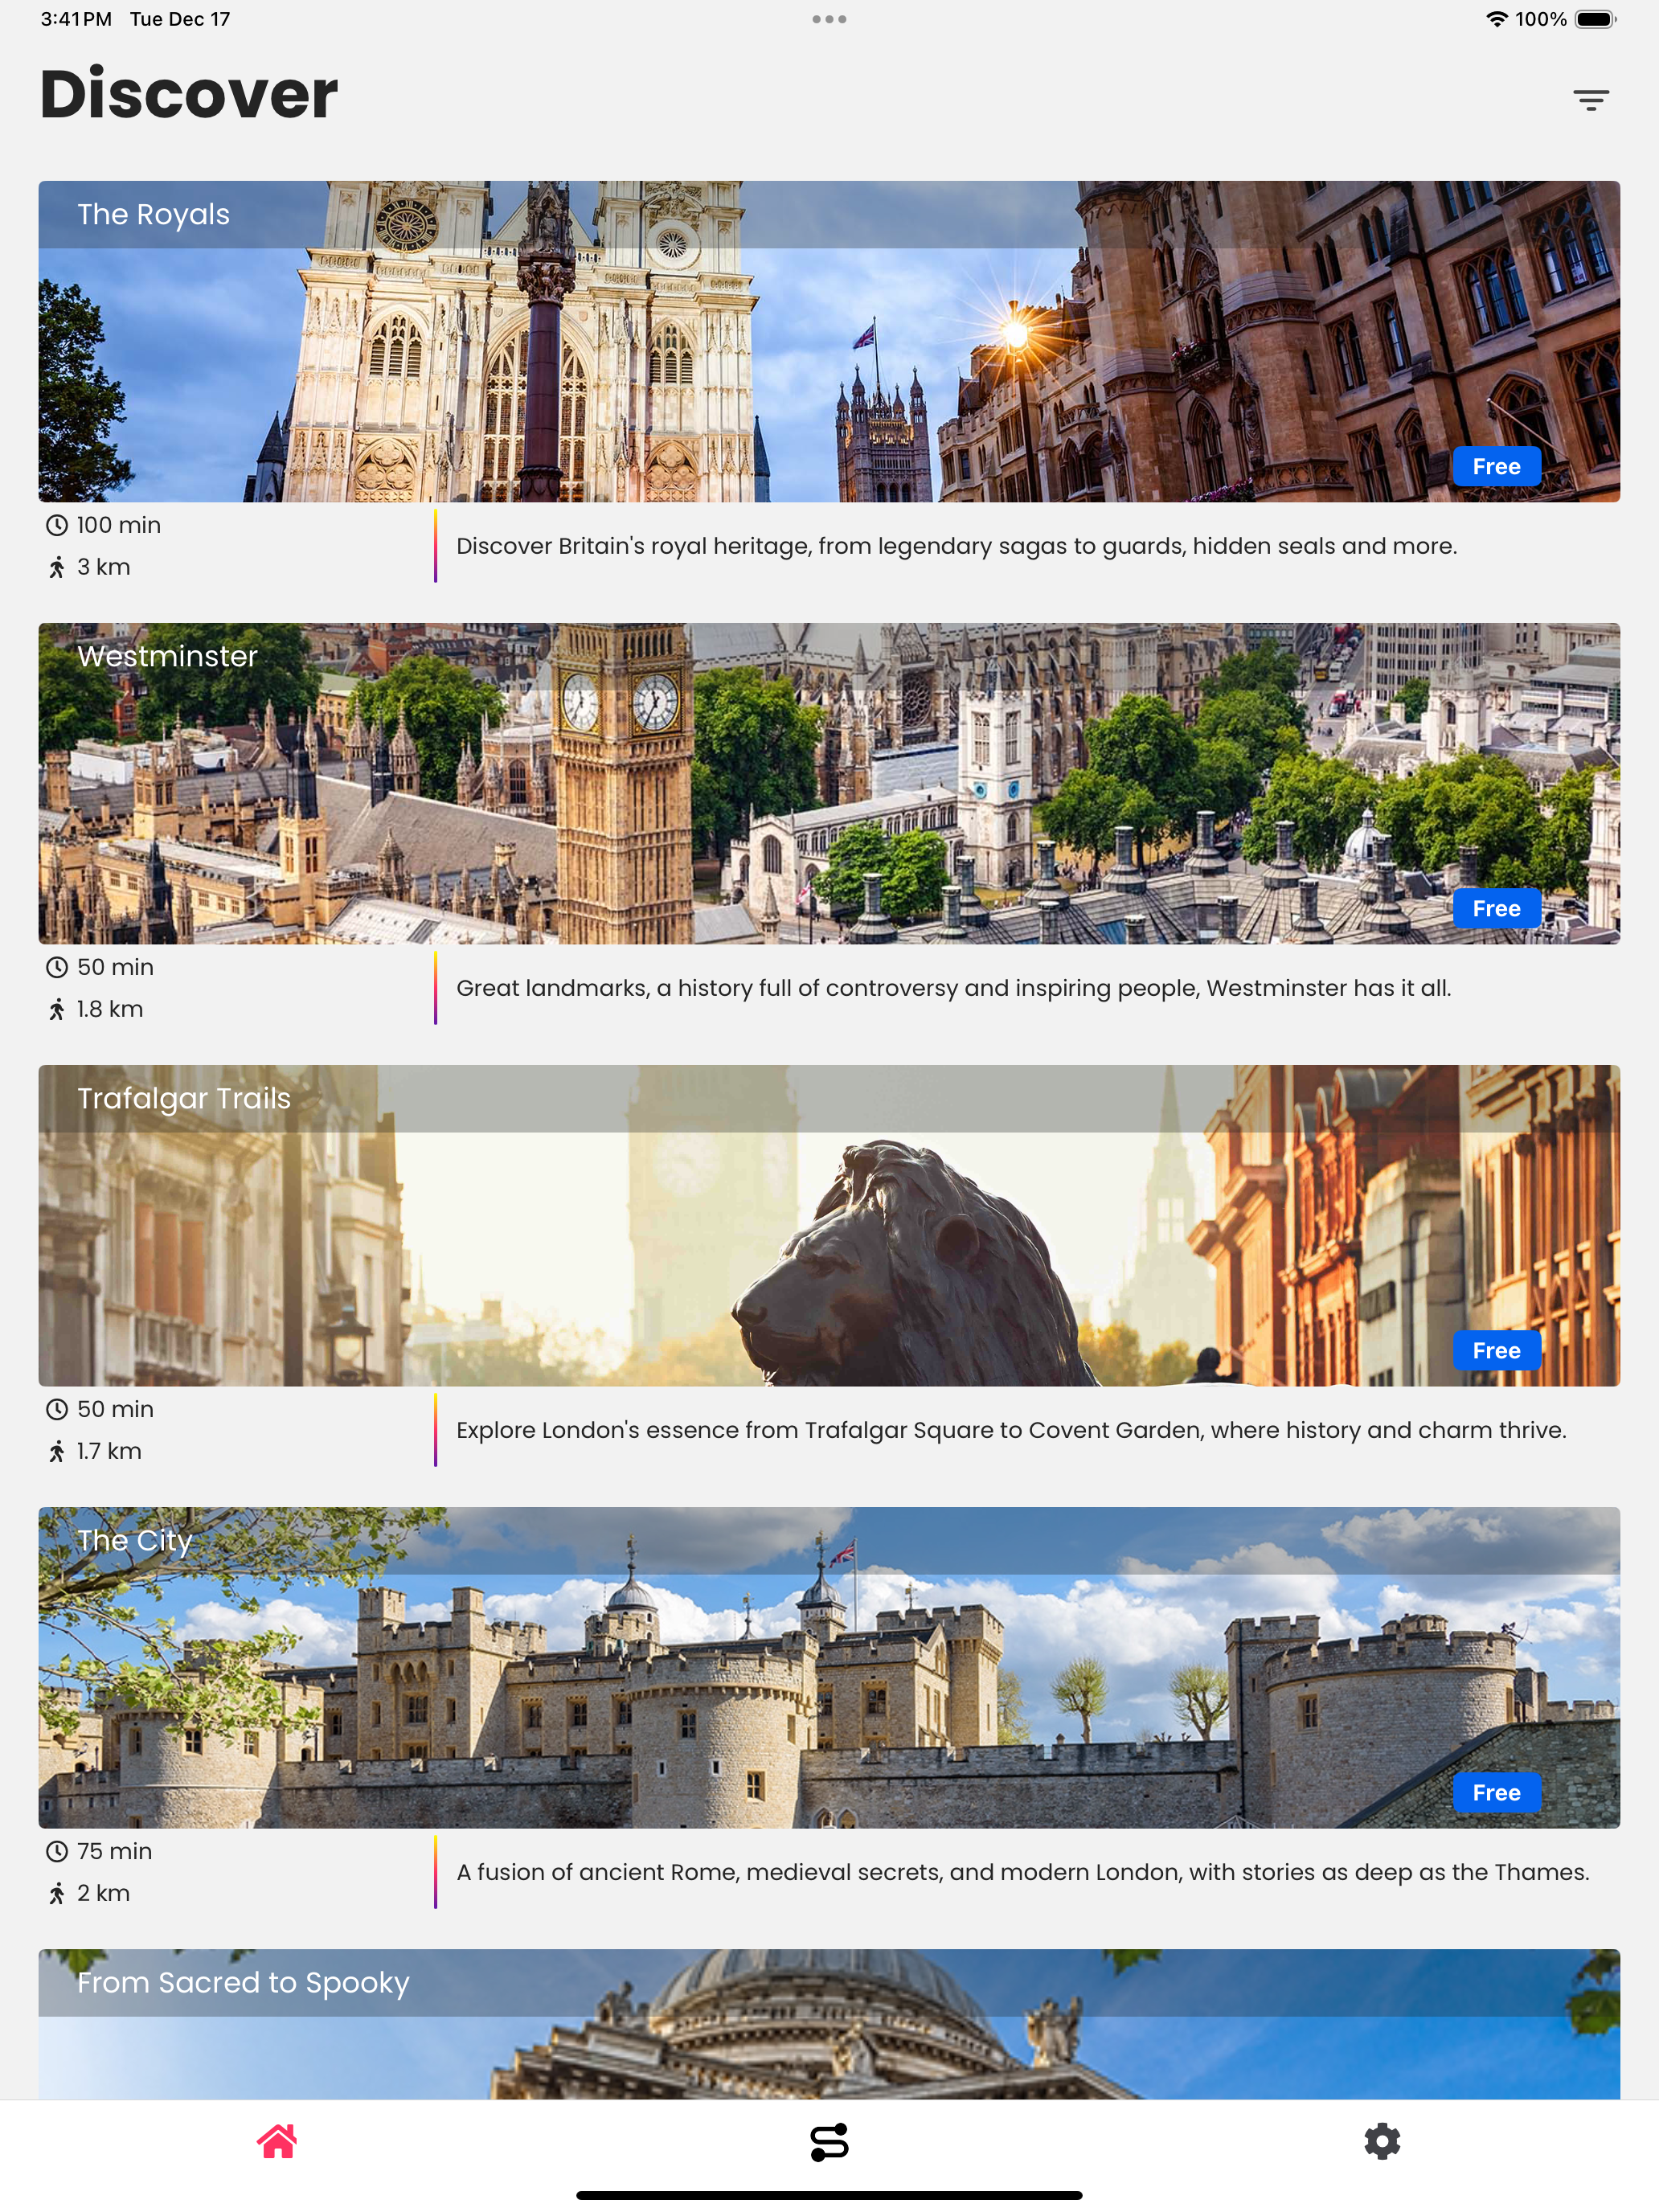Viewport: 1659px width, 2212px height.
Task: Open the Settings gear tab
Action: pyautogui.click(x=1382, y=2141)
